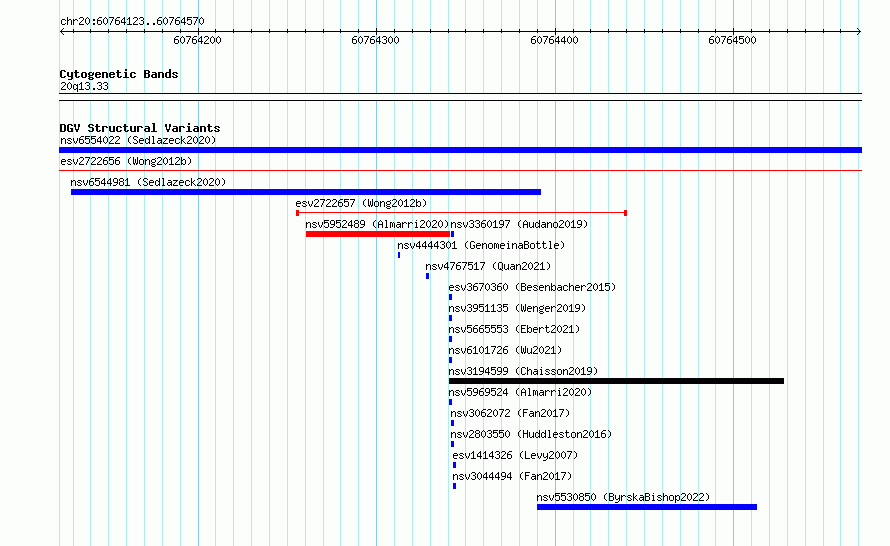Open the esv2722656 (Wong2012b) variant label
Image resolution: width=890 pixels, height=546 pixels.
(x=126, y=161)
